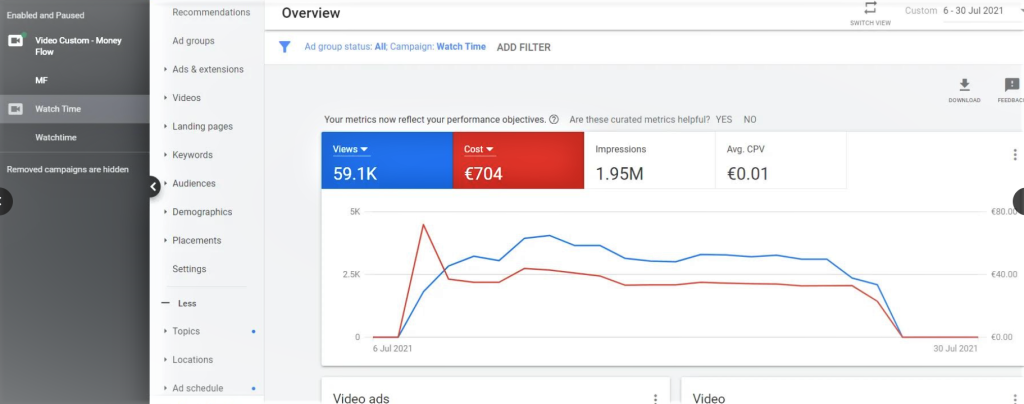1024x404 pixels.
Task: Answer YES to curated metrics helpful
Action: tap(724, 119)
